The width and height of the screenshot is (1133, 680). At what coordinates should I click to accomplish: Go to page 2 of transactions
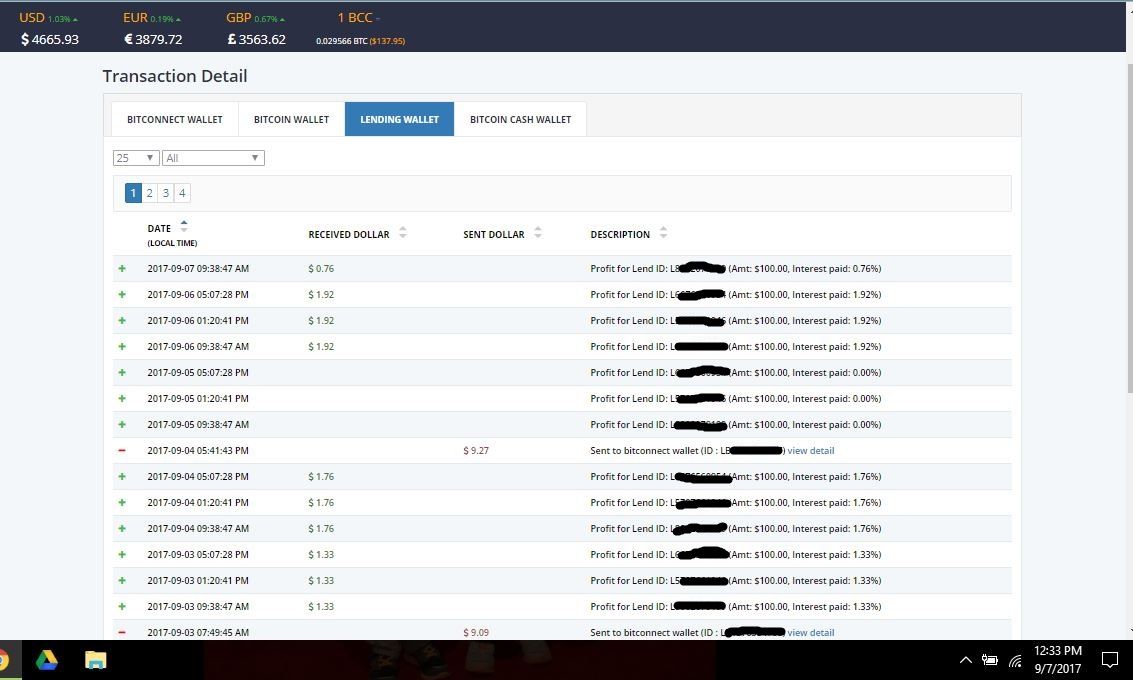point(150,193)
